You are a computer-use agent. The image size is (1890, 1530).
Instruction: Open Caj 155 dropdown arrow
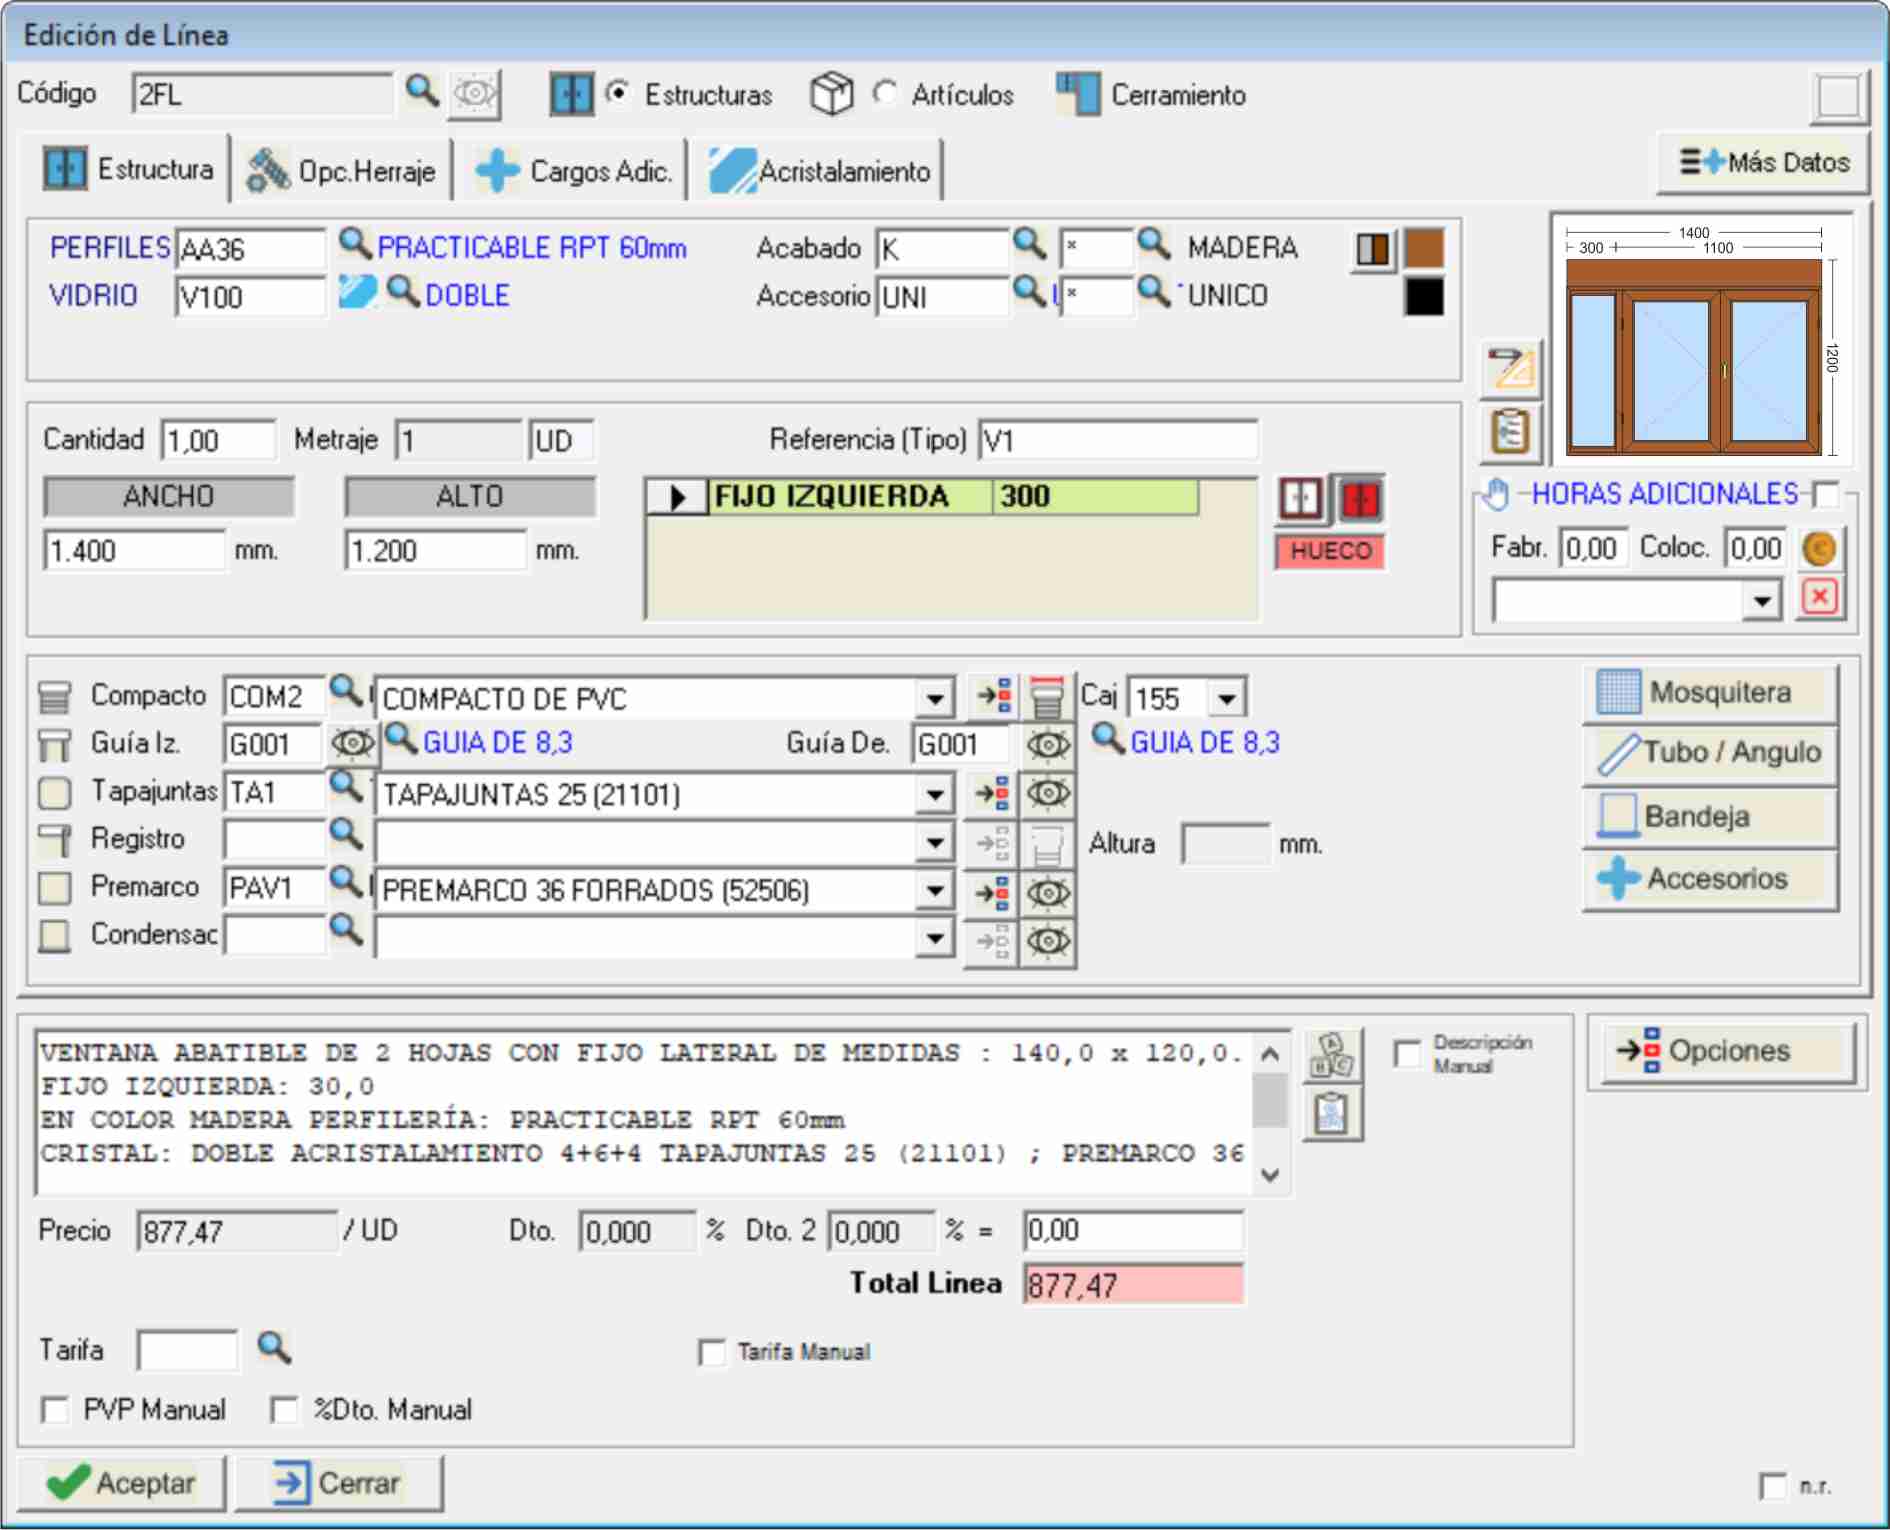click(1227, 698)
